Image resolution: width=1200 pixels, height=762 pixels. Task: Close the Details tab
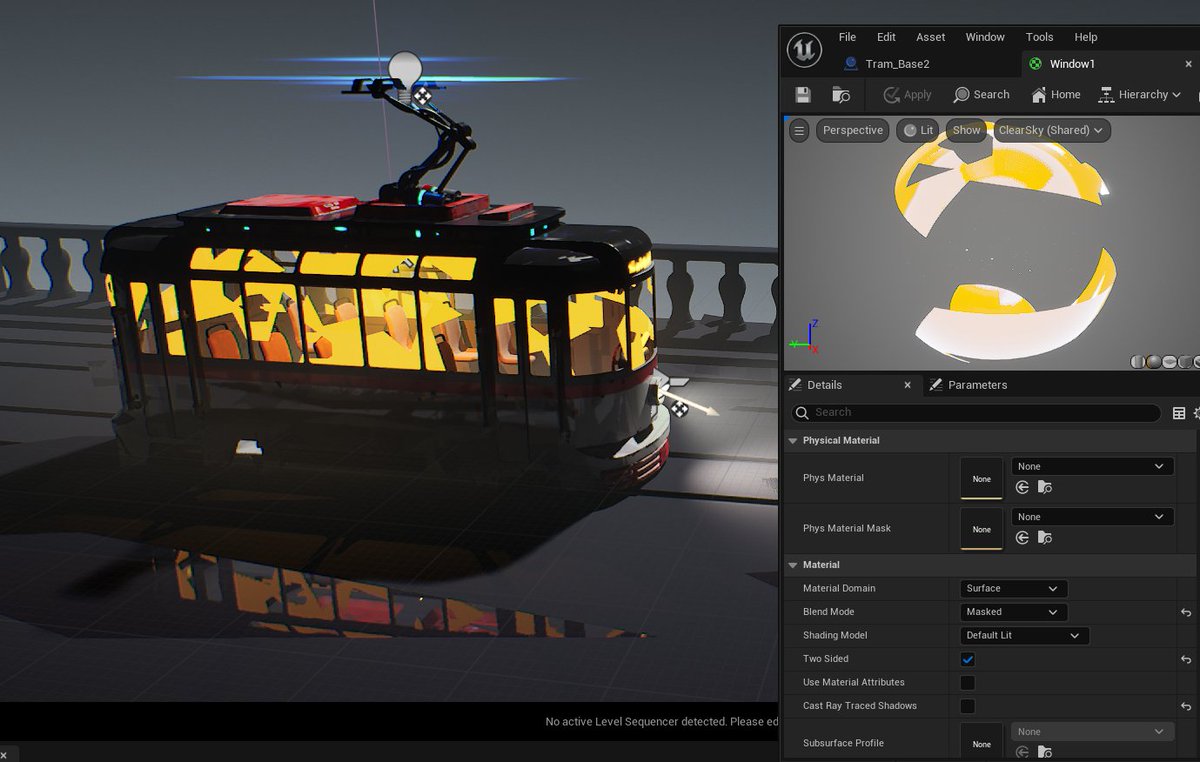(x=908, y=385)
